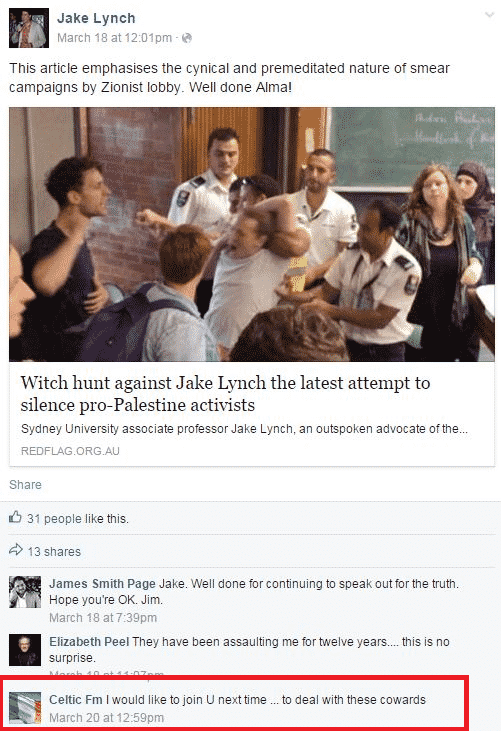Click the Share link under the post

[x=25, y=485]
